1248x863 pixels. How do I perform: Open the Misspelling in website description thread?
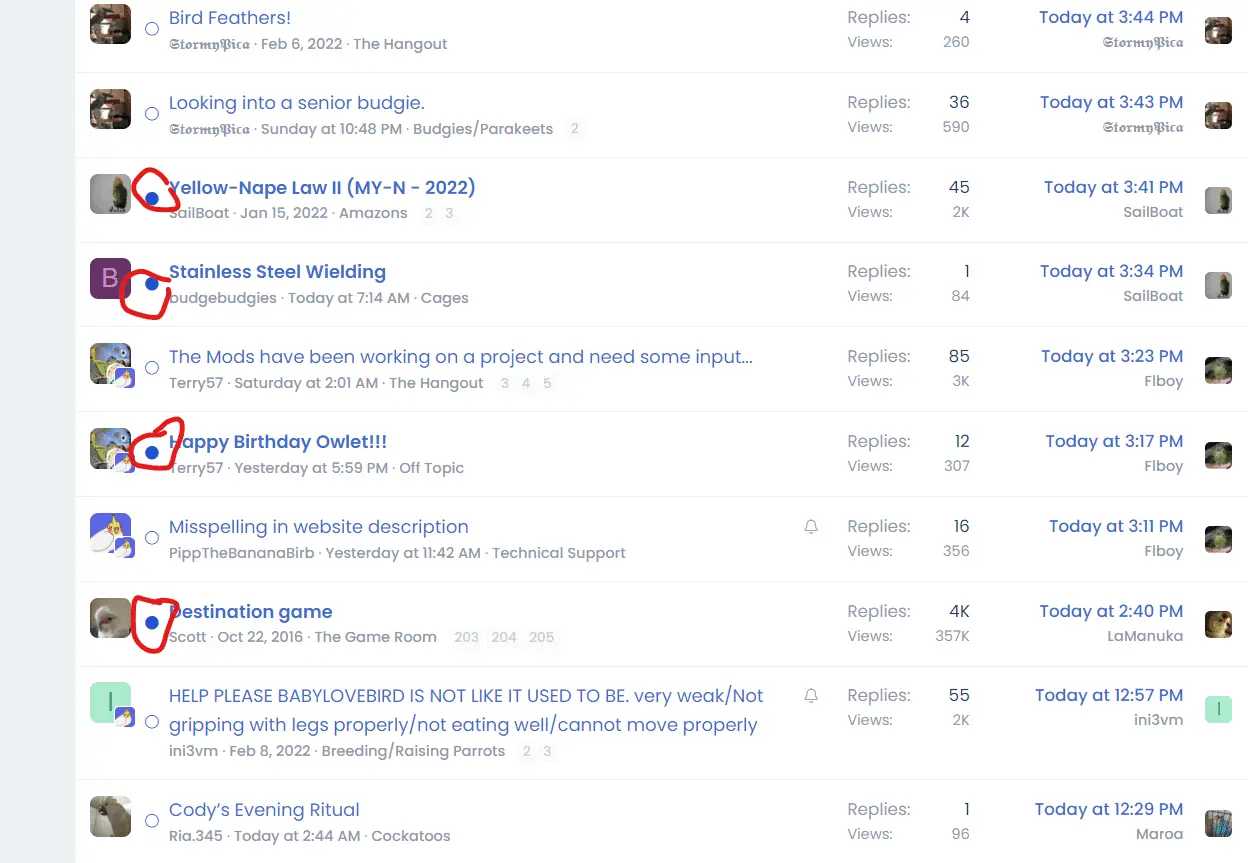point(318,527)
